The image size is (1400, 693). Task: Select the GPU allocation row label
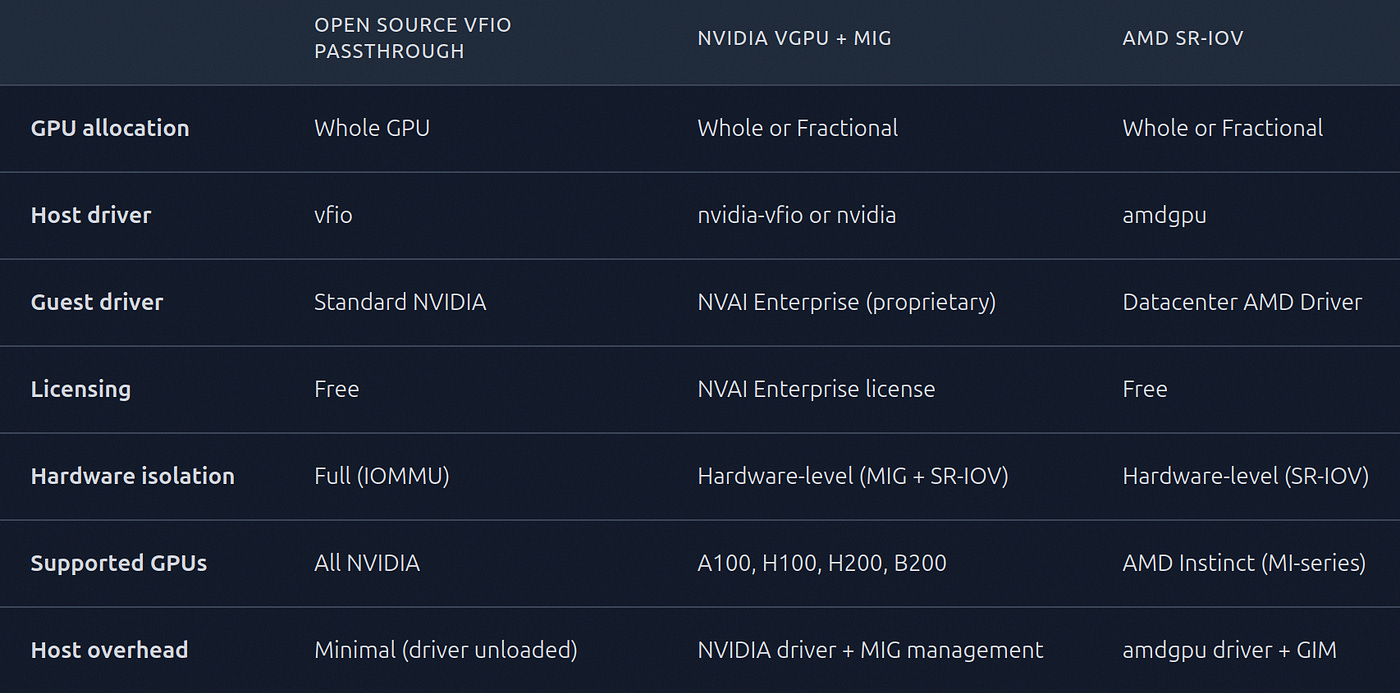(110, 128)
